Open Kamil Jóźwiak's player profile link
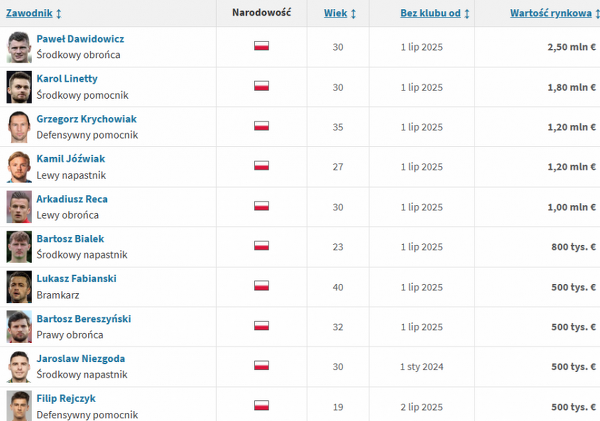Screen dimensions: 600x421 [70, 159]
